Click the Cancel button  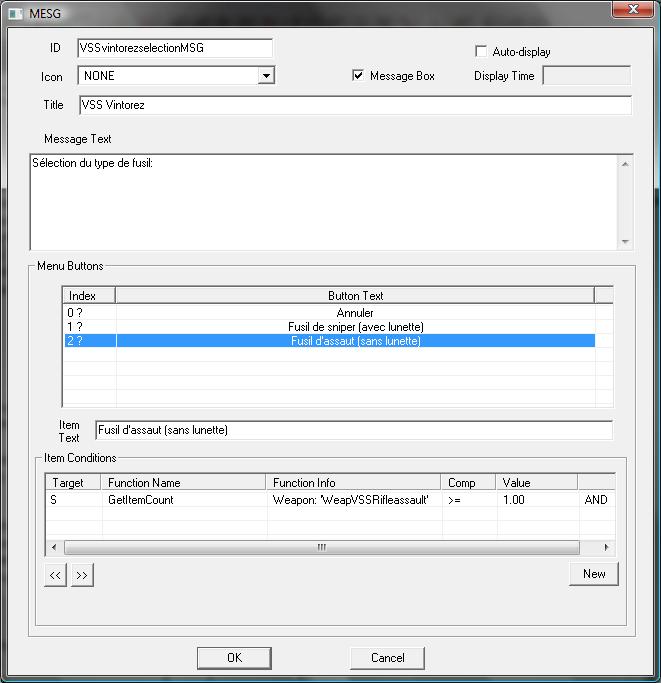coord(387,658)
